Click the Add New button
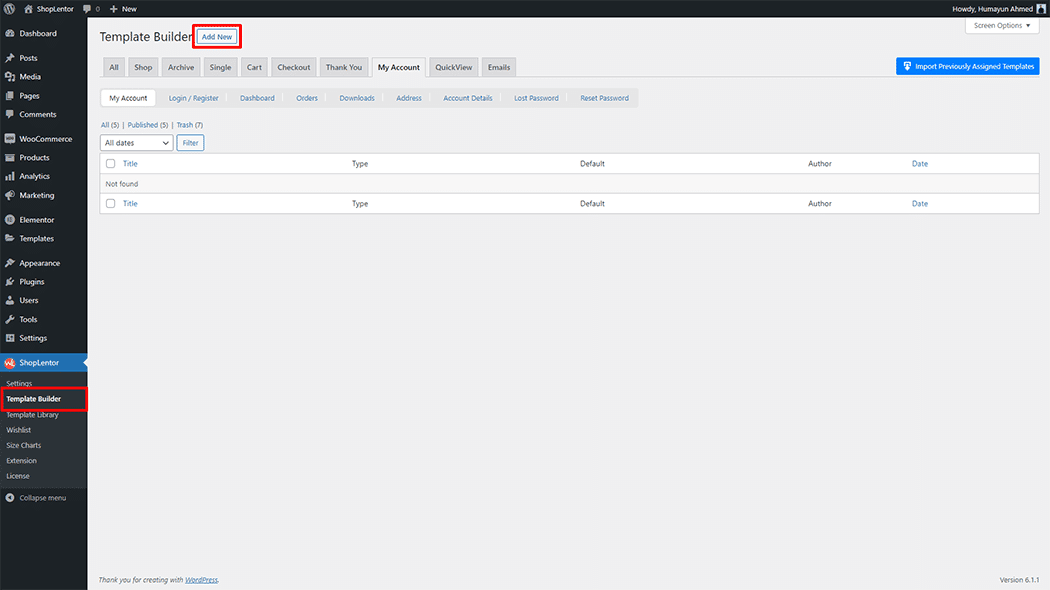The height and width of the screenshot is (590, 1050). pos(217,37)
